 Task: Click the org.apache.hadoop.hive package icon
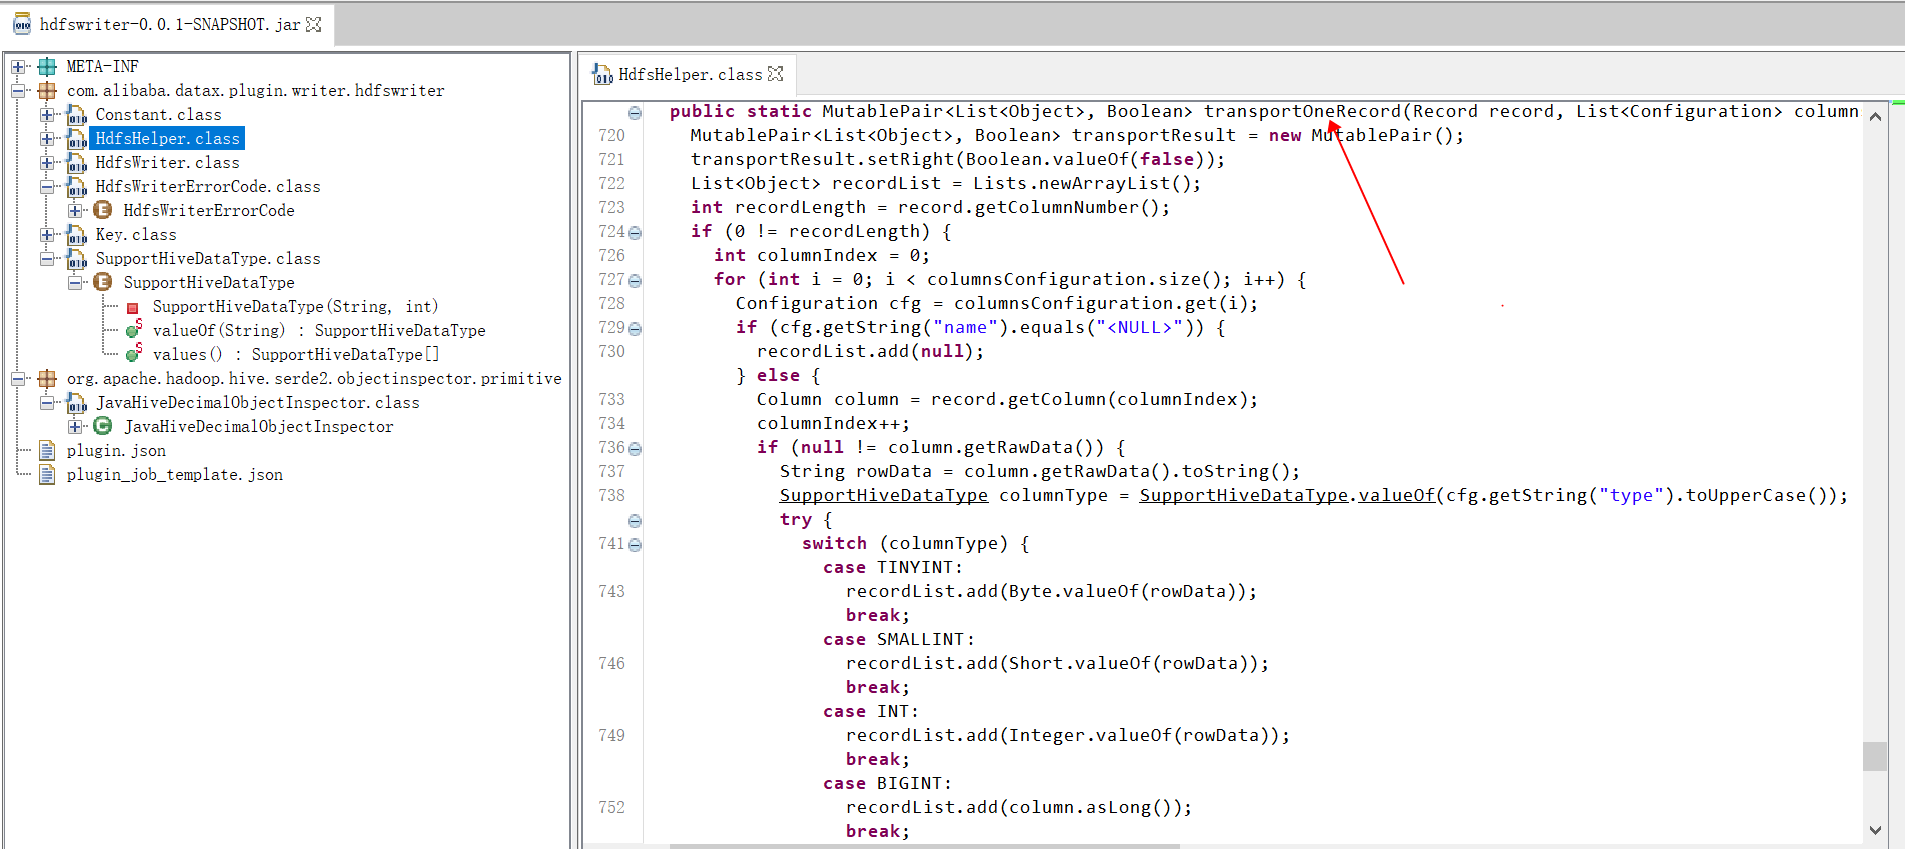point(47,379)
